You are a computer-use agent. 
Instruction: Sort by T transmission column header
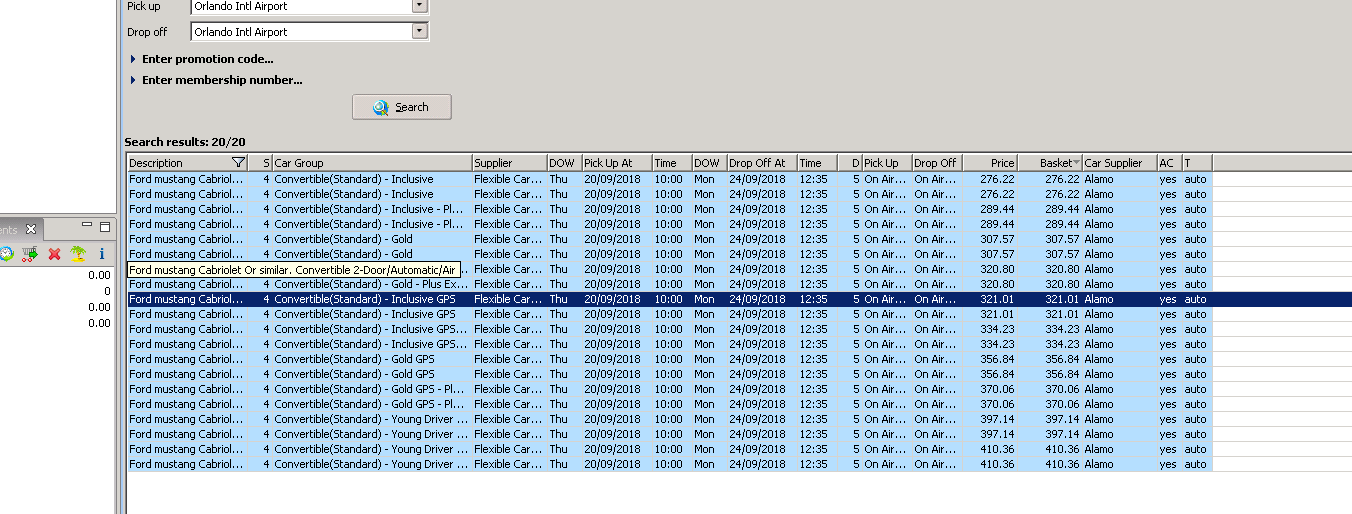[x=1197, y=163]
